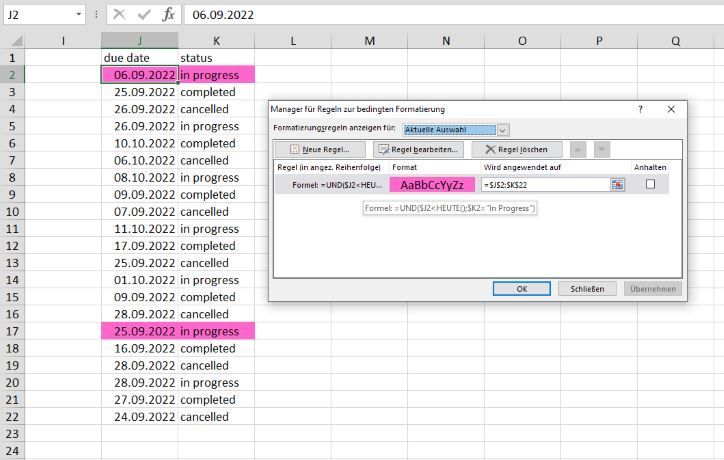The image size is (724, 460).
Task: Click pink 'in progress' cell in row 17
Action: click(216, 331)
